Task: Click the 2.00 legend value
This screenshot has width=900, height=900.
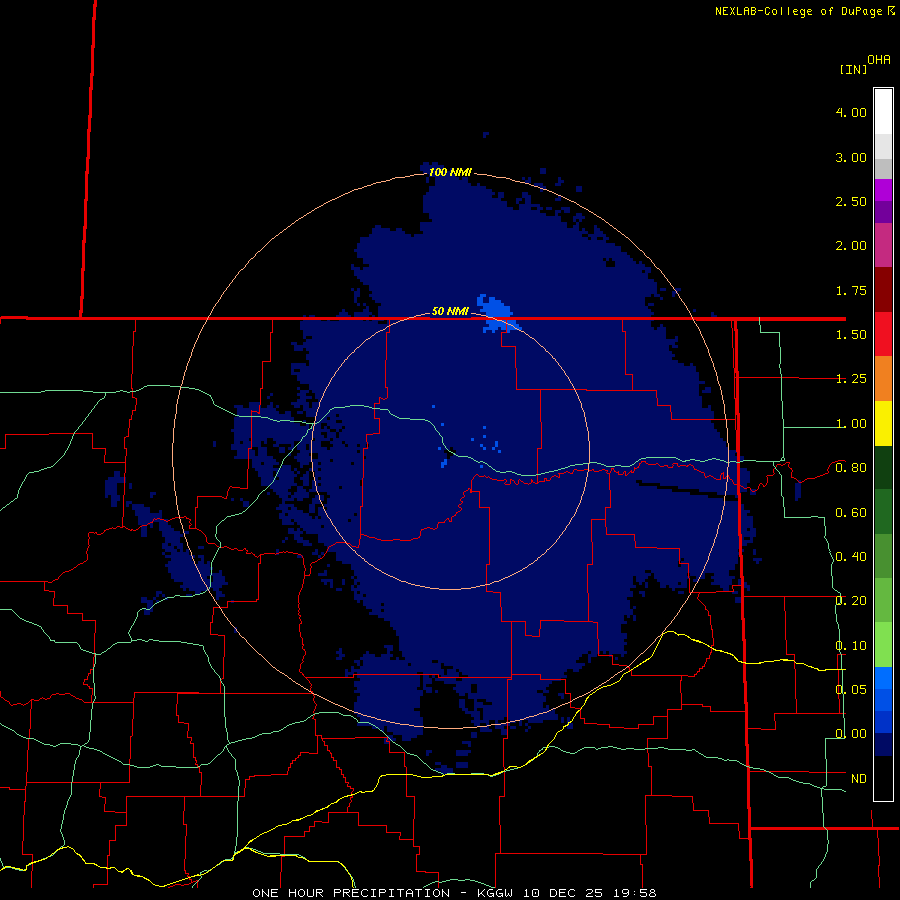Action: click(x=851, y=245)
